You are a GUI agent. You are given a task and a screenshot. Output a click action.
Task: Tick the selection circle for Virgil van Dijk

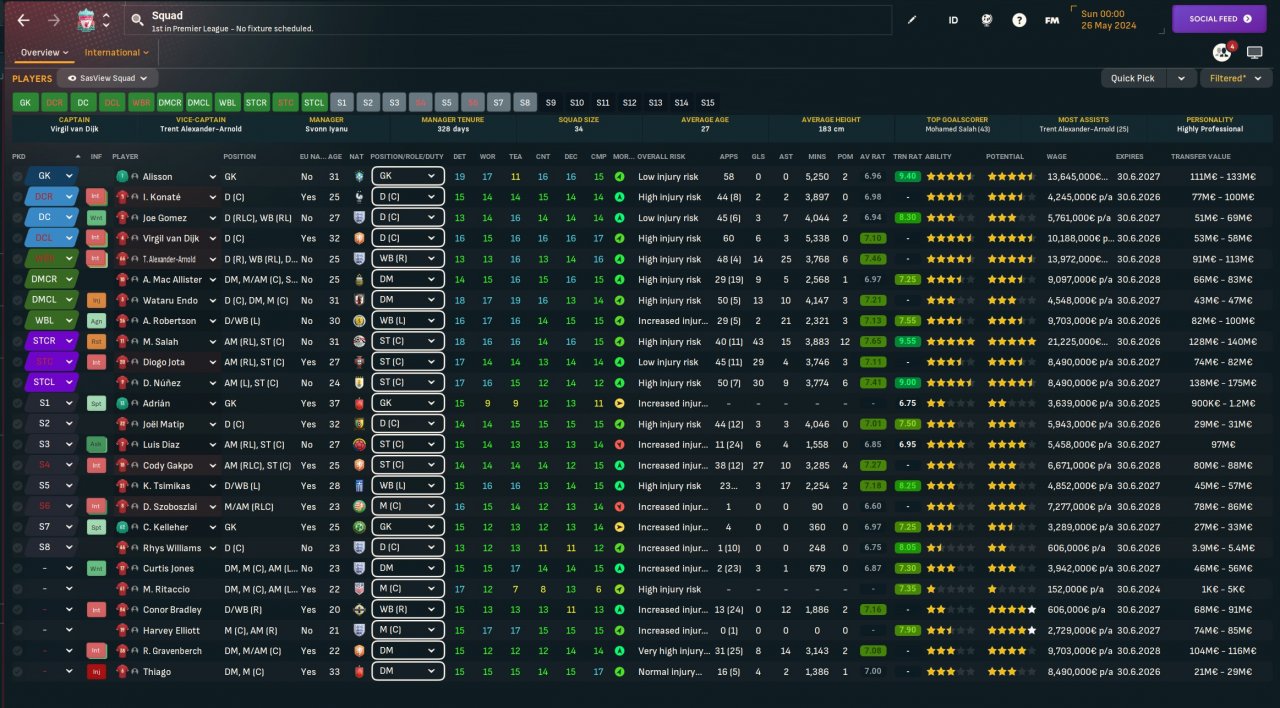[x=17, y=238]
